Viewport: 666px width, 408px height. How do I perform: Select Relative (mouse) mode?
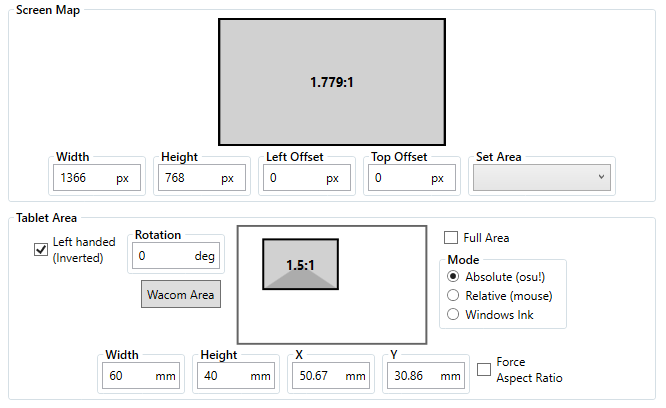(453, 295)
